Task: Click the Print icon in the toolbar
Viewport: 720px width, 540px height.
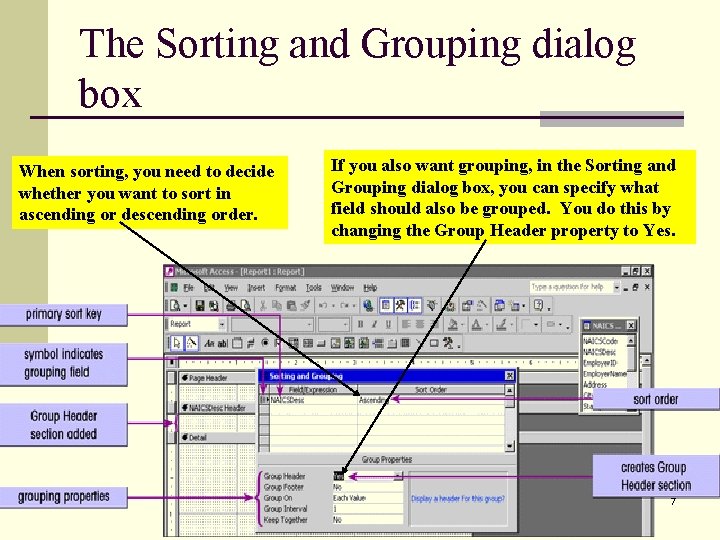Action: 231,305
